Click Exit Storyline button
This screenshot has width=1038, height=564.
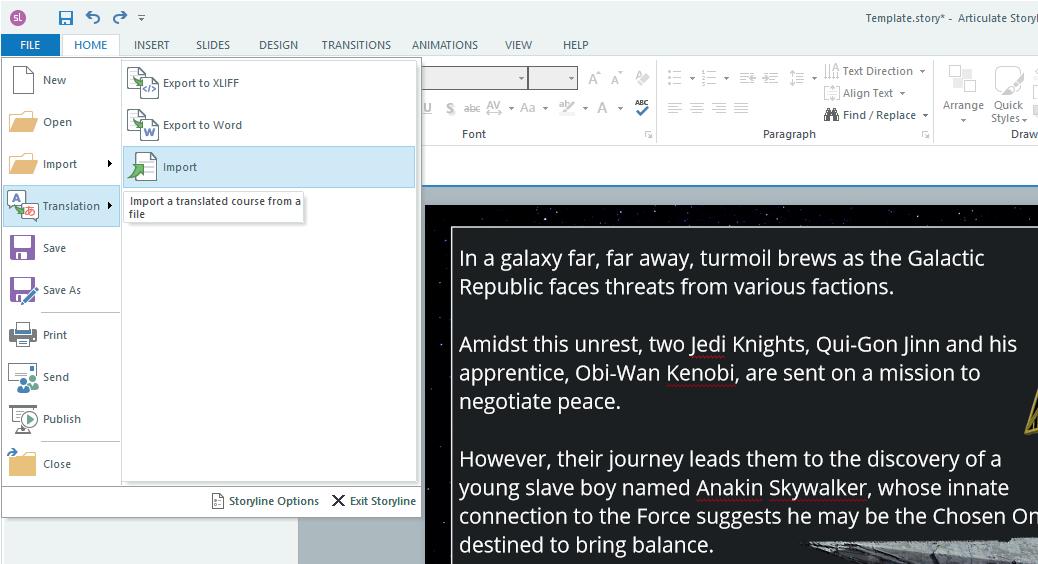tap(373, 501)
